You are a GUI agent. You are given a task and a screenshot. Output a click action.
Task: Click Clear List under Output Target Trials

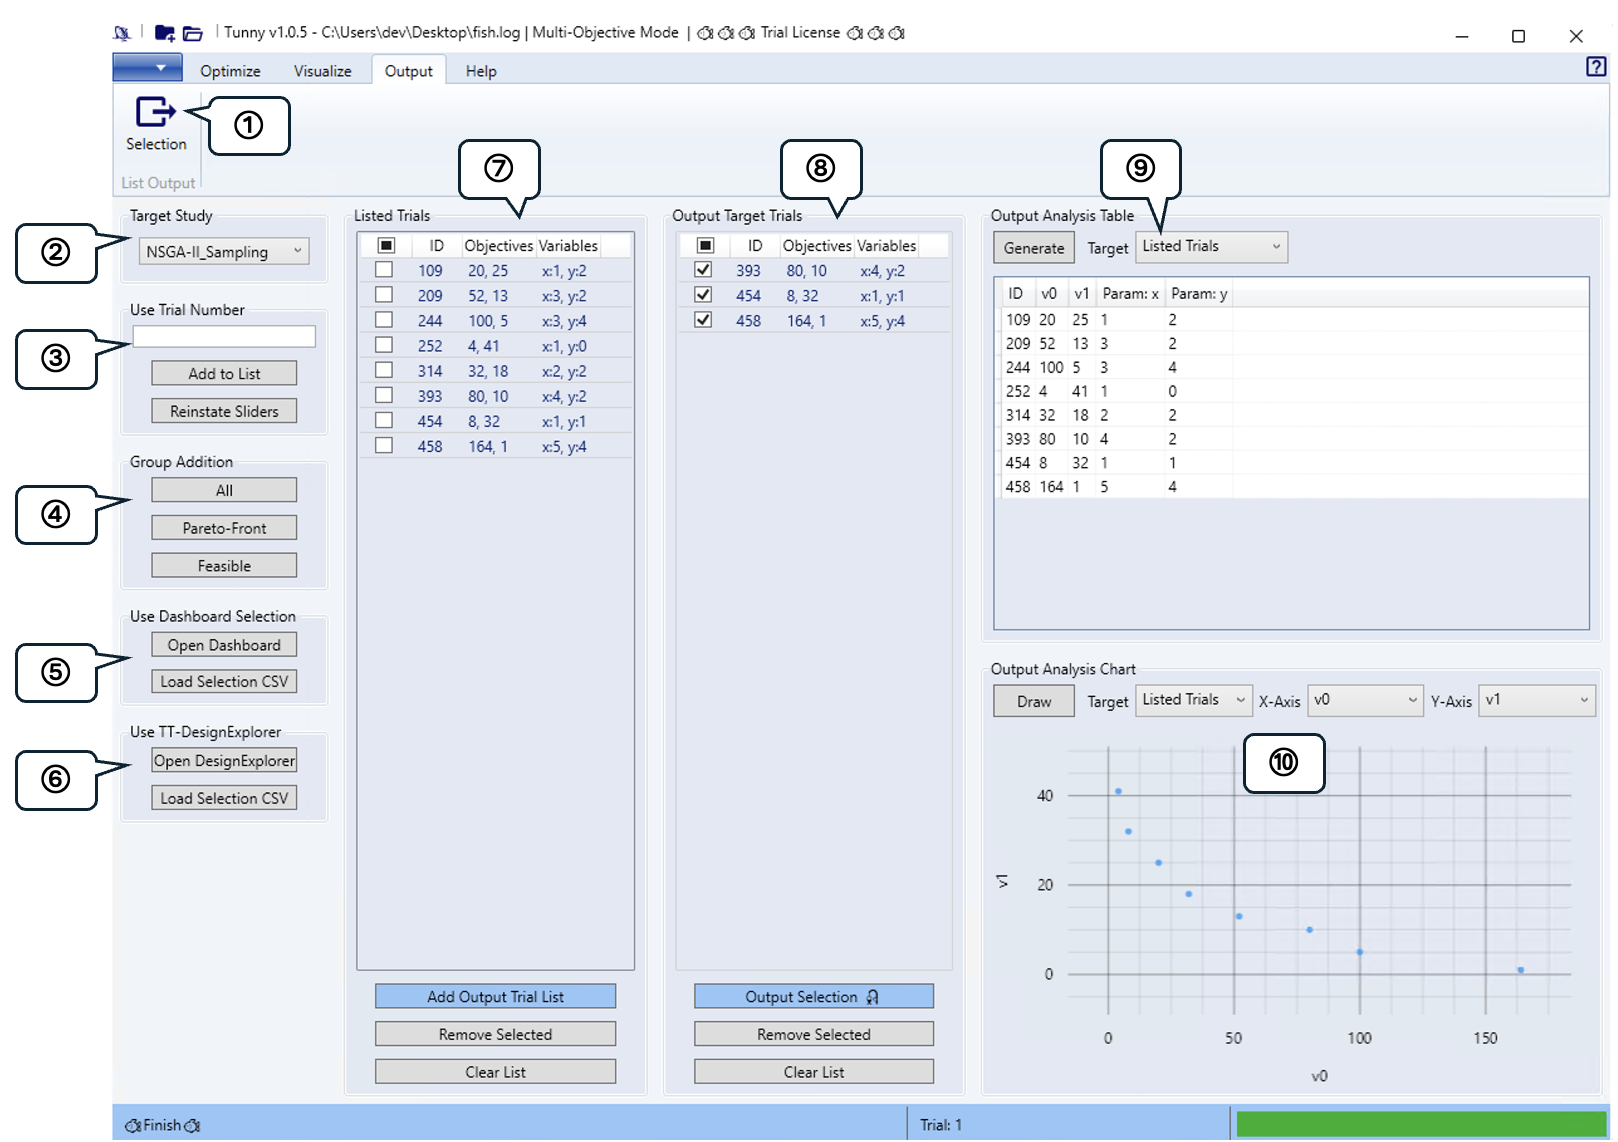point(814,1072)
